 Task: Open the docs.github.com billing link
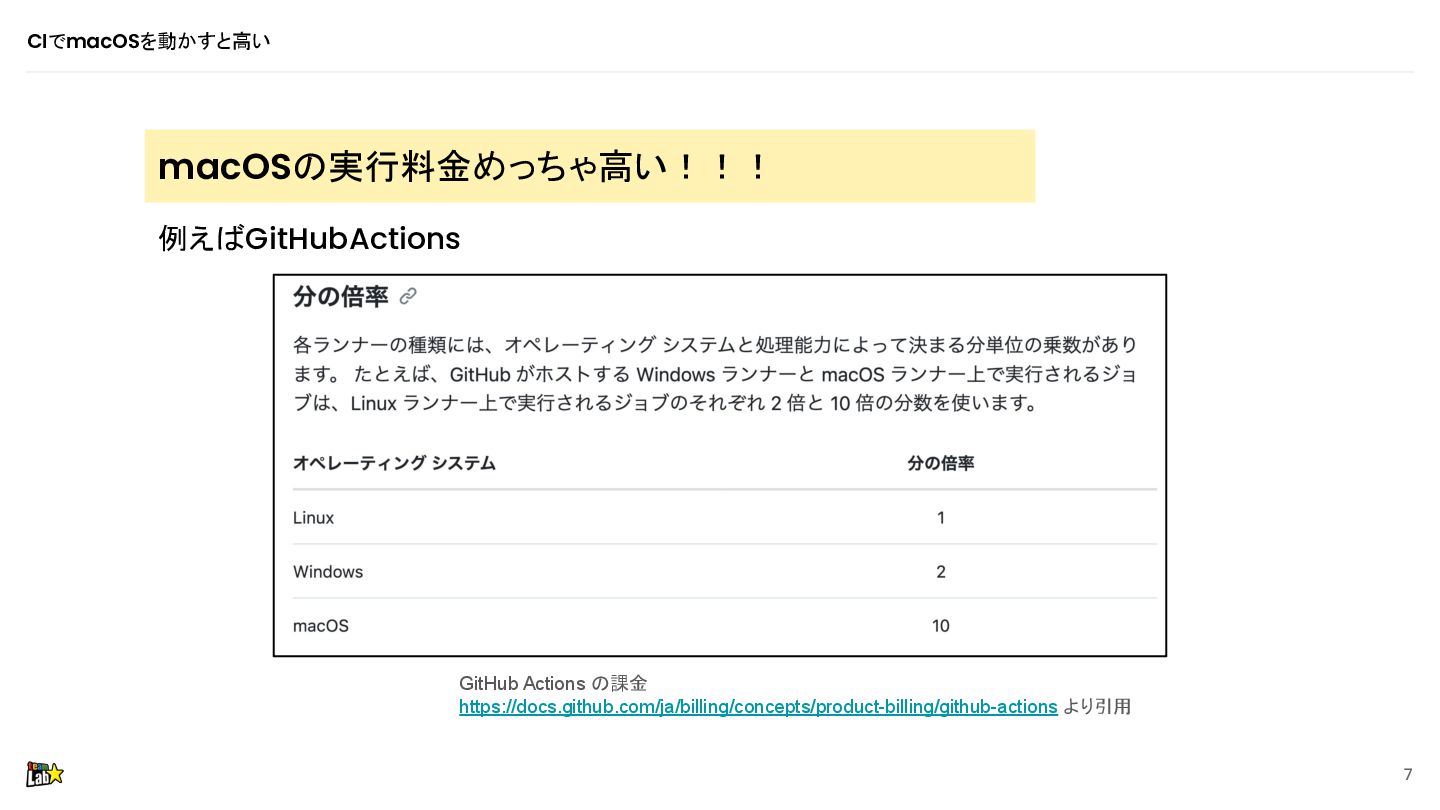[x=758, y=707]
